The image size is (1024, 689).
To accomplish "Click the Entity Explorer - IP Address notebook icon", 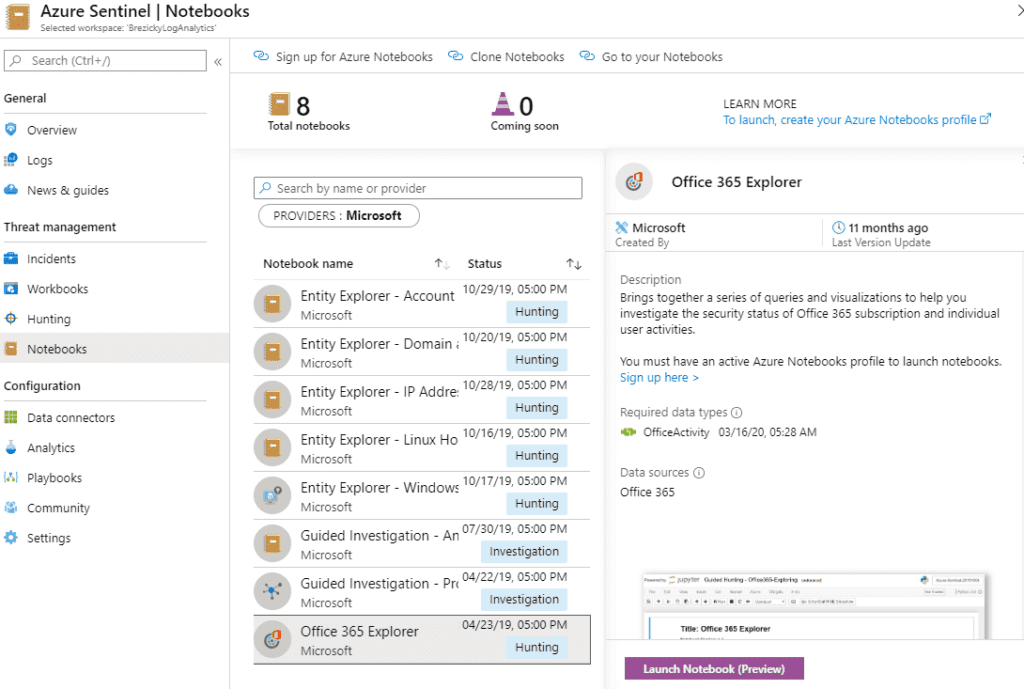I will (272, 399).
